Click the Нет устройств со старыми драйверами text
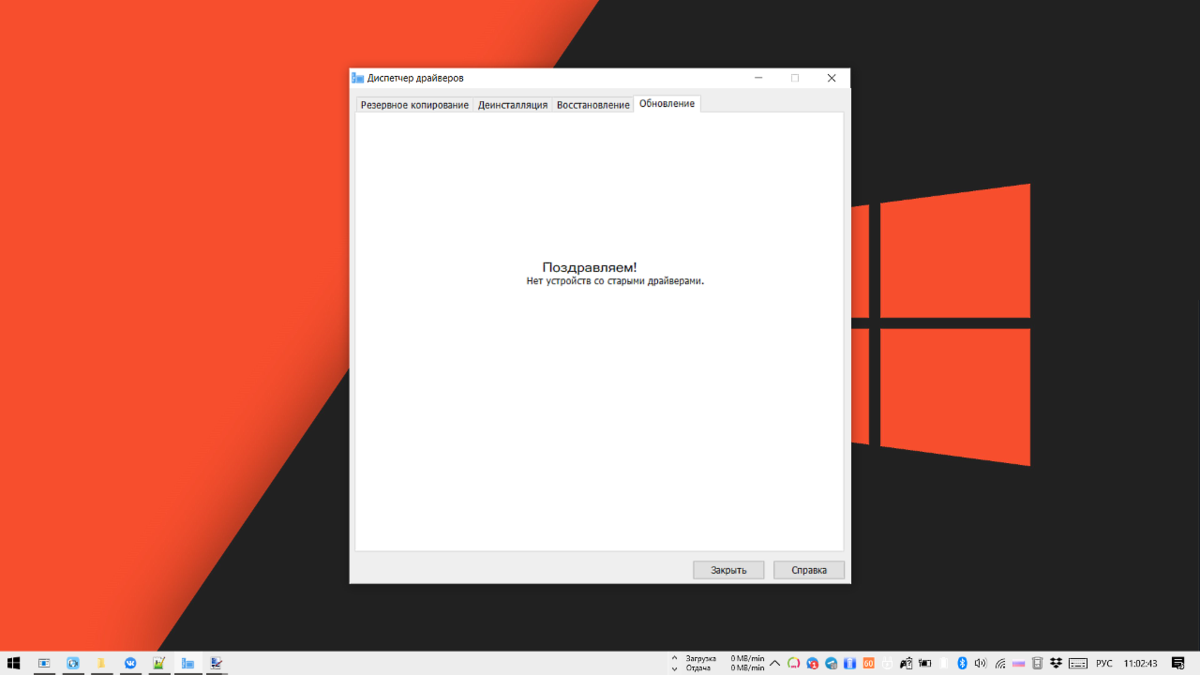Viewport: 1200px width, 675px height. coord(615,281)
